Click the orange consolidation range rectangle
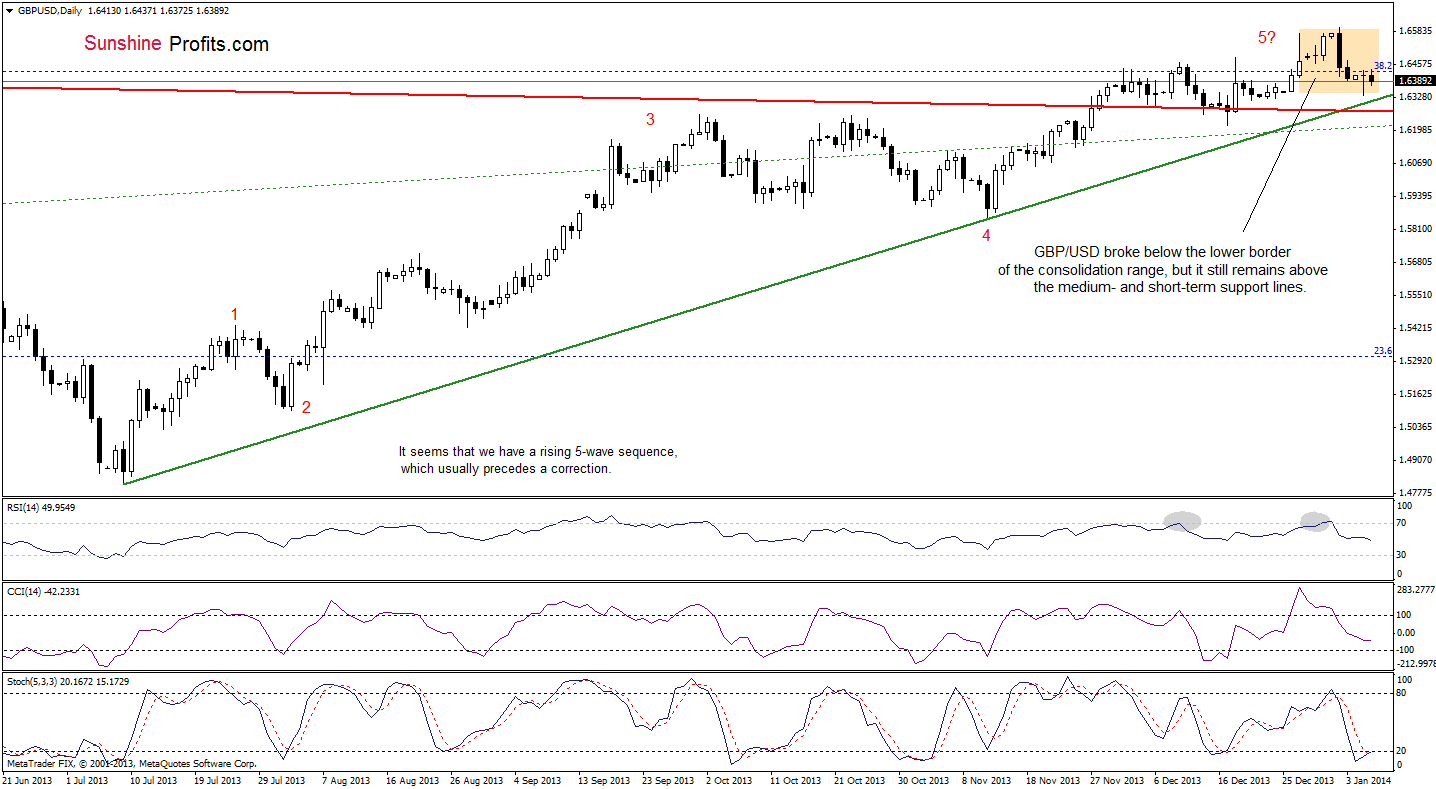Screen dimensions: 1436x789 [1339, 62]
